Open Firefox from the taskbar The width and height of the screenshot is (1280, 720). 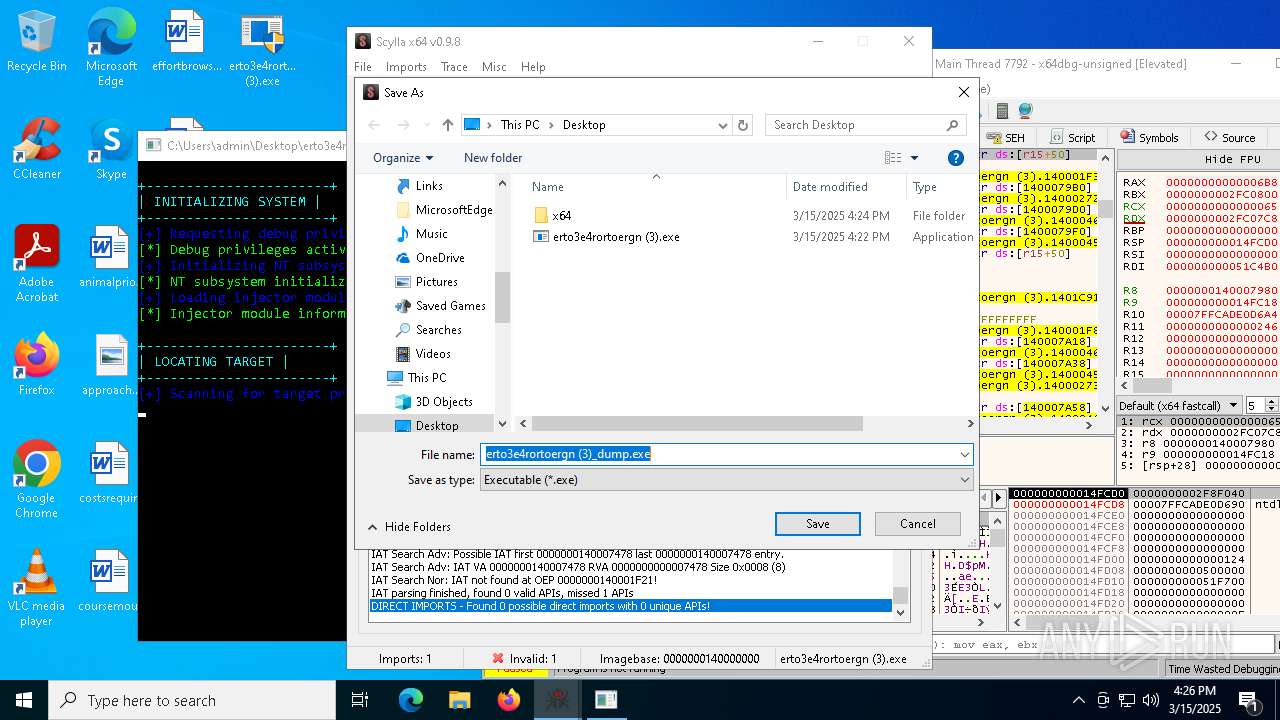[508, 700]
